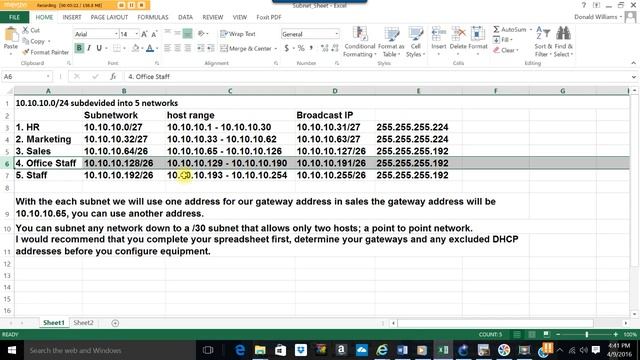Screen dimensions: 640x360
Task: Enable Wrap Text
Action: pos(238,34)
